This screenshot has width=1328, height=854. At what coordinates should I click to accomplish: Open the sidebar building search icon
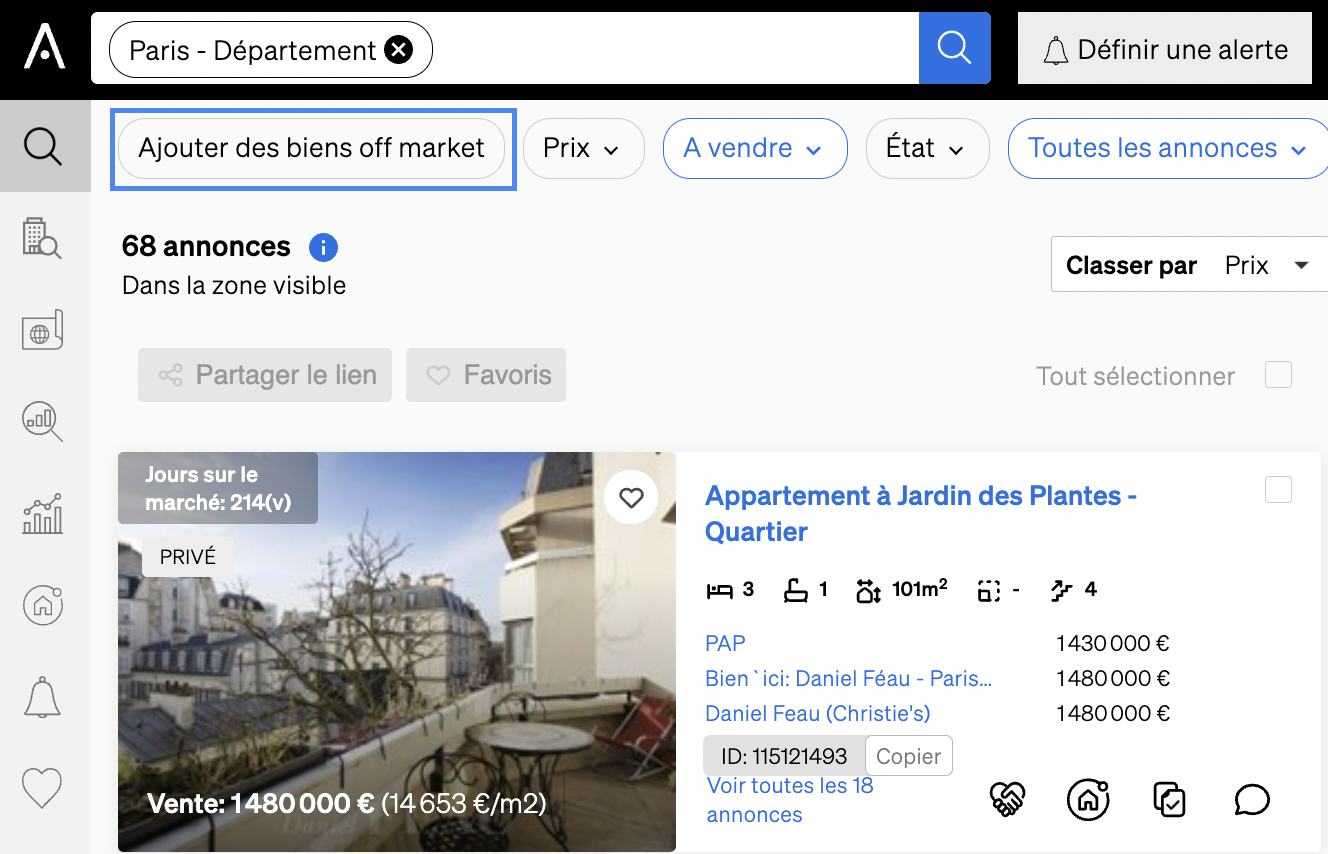point(42,239)
